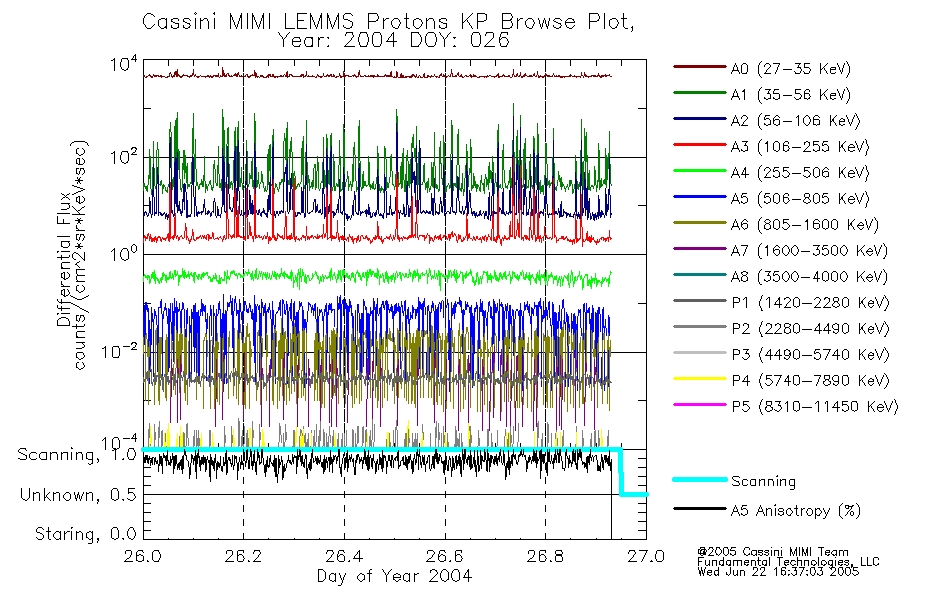Screen dimensions: 950x600
Task: Click the A2 (56-106 KeV) legend label
Action: (x=795, y=121)
